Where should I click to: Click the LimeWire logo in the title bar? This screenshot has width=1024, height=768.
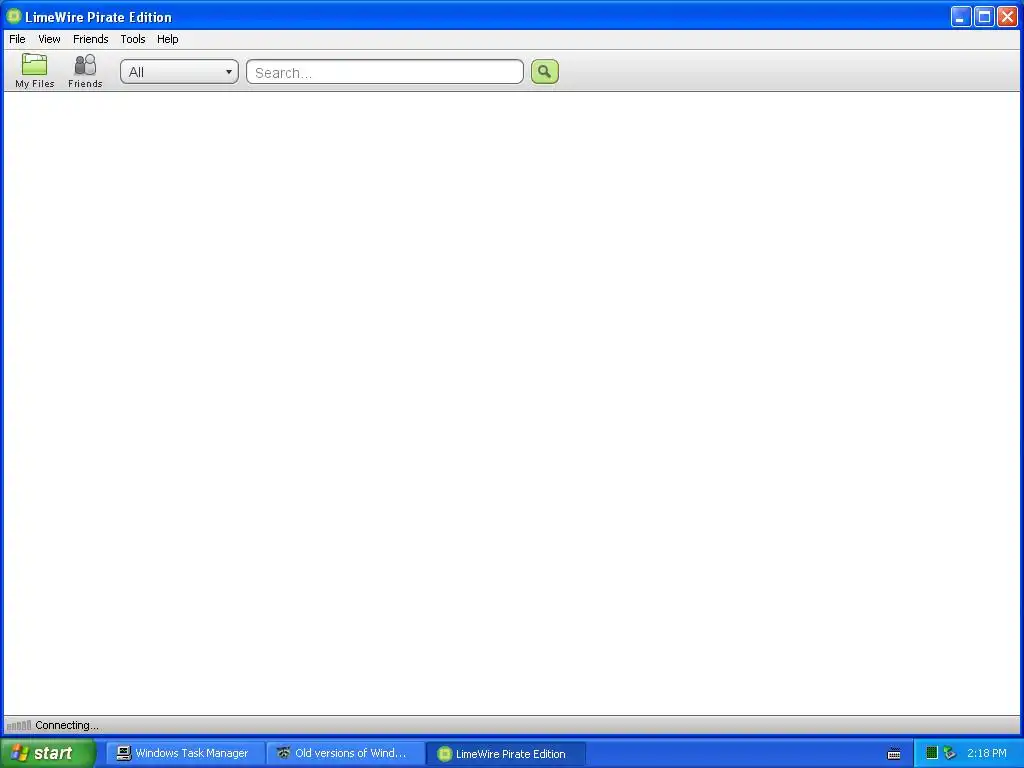click(x=13, y=16)
